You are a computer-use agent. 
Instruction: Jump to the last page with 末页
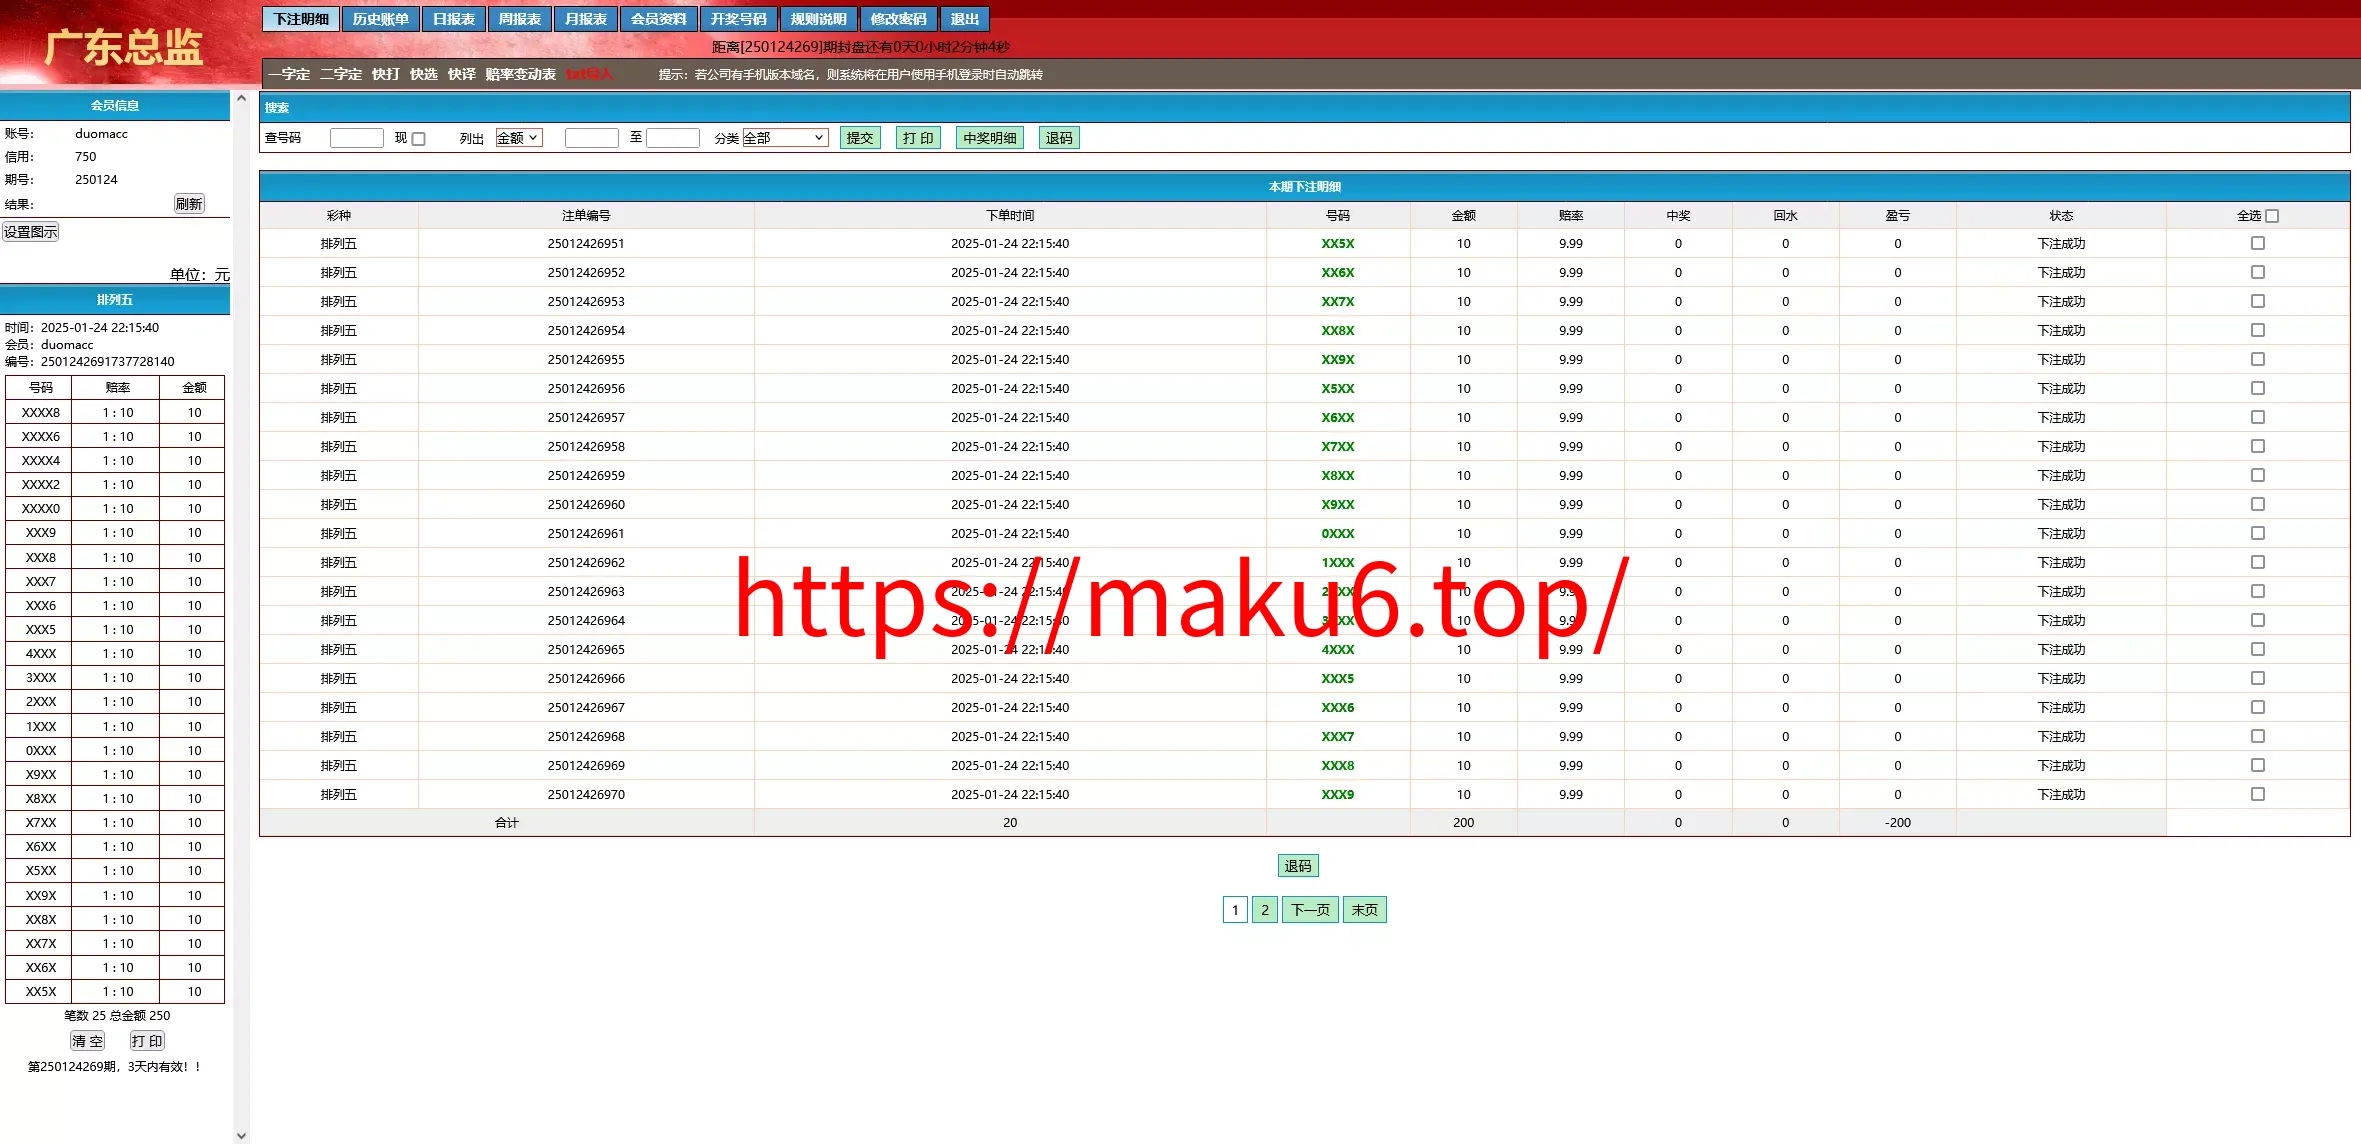(x=1365, y=910)
